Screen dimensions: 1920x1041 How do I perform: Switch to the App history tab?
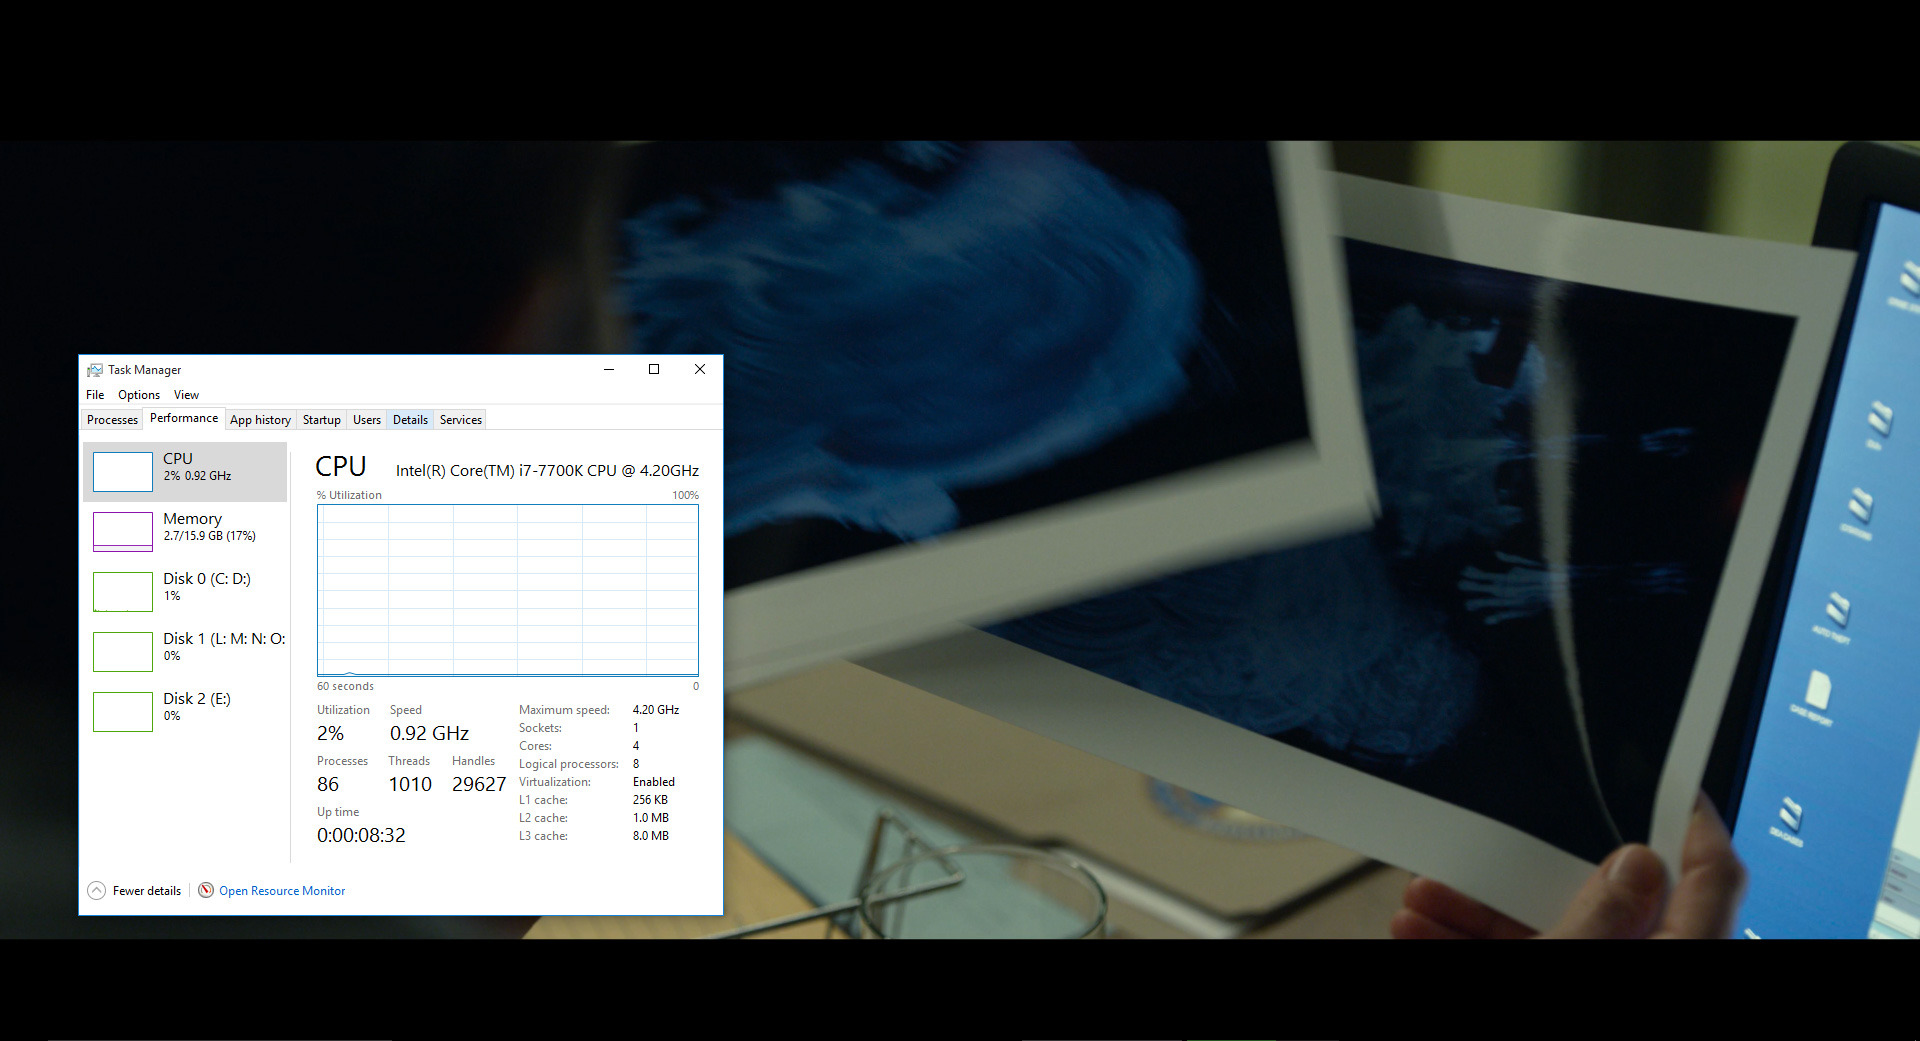(x=260, y=420)
